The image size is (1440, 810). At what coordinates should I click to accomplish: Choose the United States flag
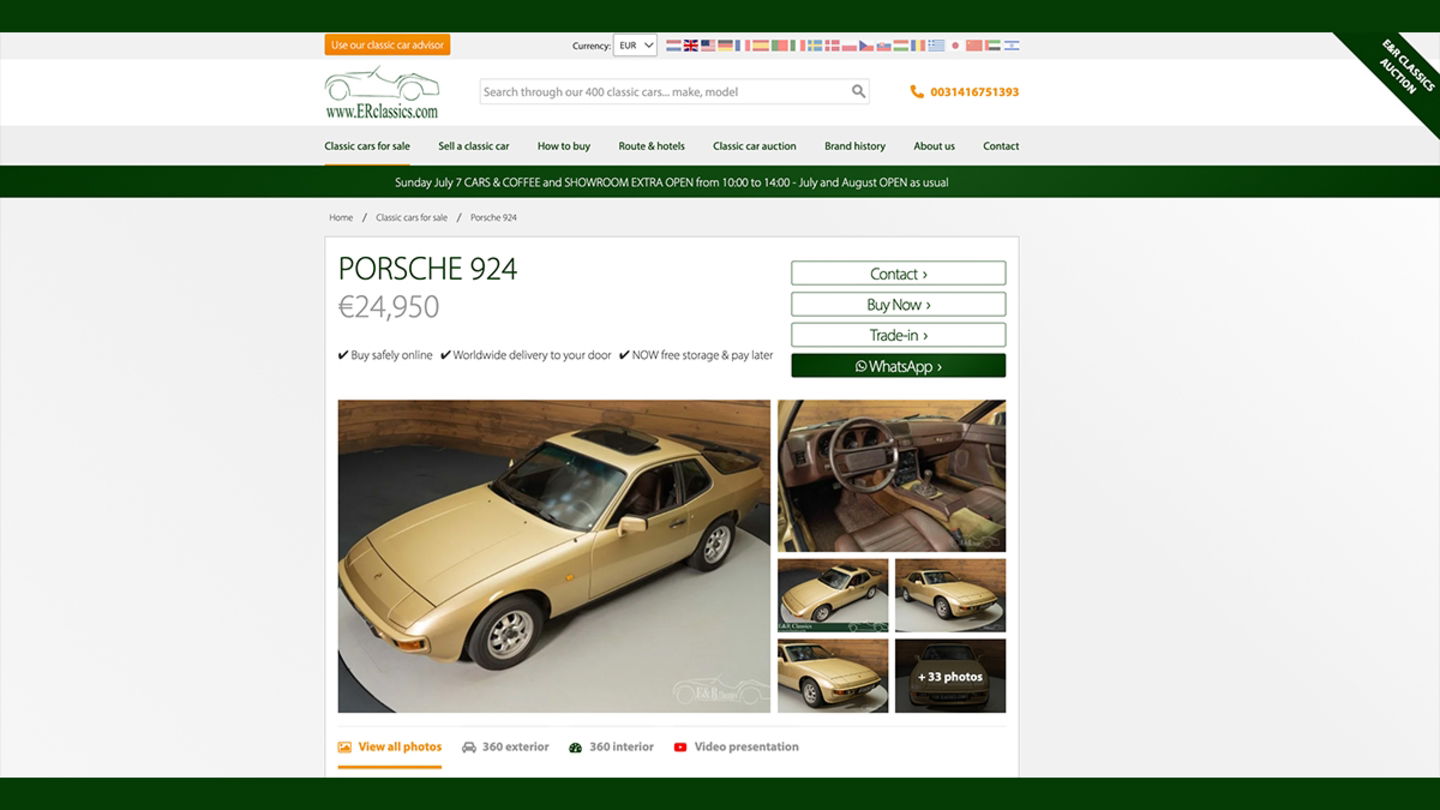[708, 45]
